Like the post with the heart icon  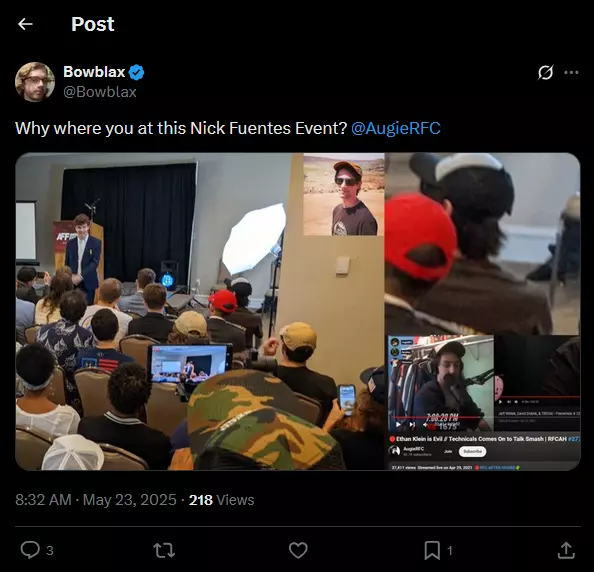click(298, 550)
